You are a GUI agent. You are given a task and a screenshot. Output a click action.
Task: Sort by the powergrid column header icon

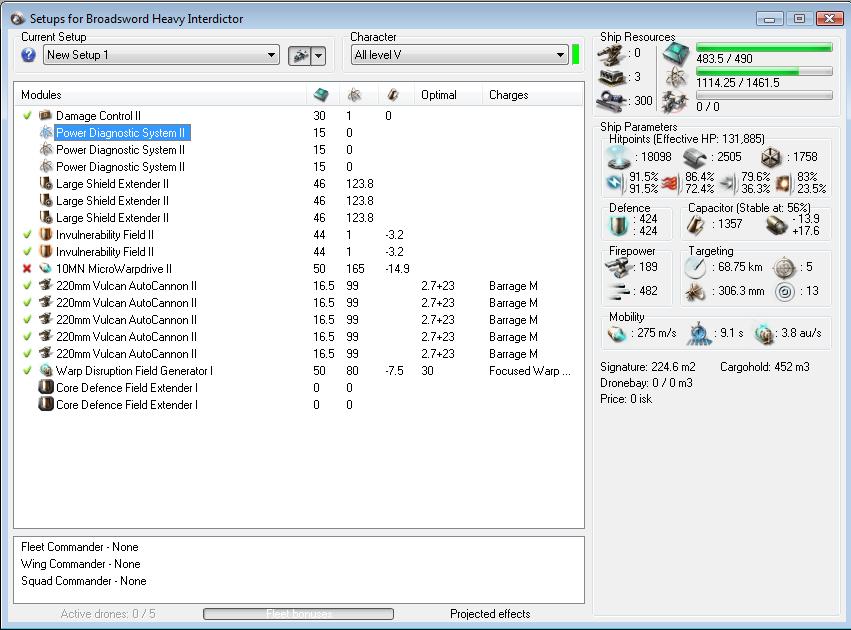(354, 95)
